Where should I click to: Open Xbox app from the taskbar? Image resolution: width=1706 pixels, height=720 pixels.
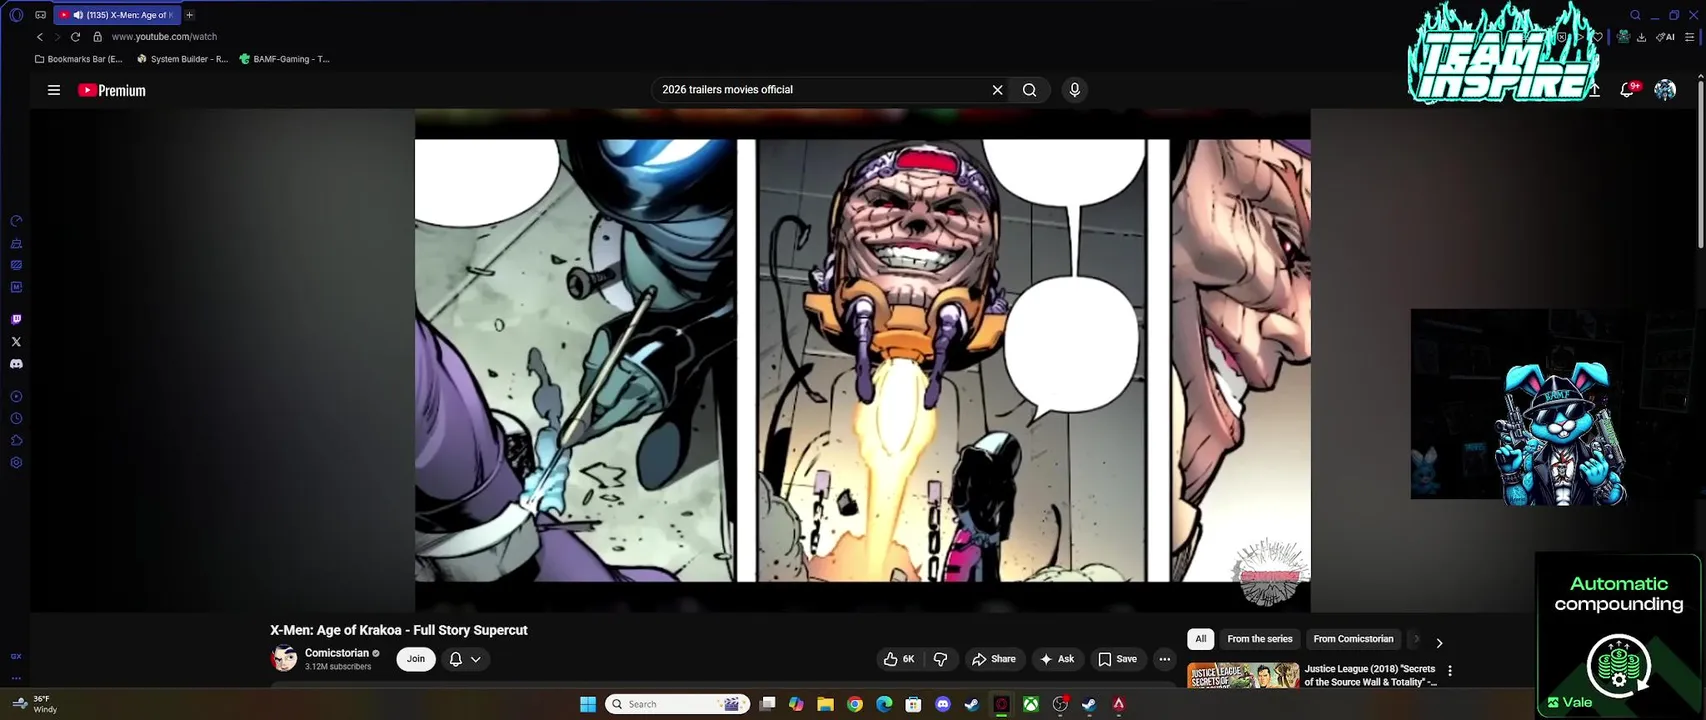tap(1030, 704)
